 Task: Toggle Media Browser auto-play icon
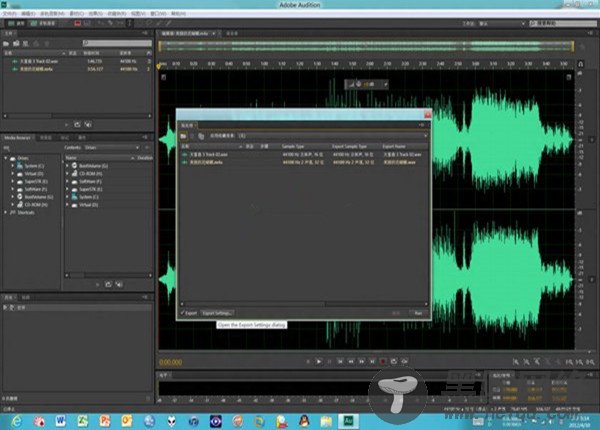119,285
